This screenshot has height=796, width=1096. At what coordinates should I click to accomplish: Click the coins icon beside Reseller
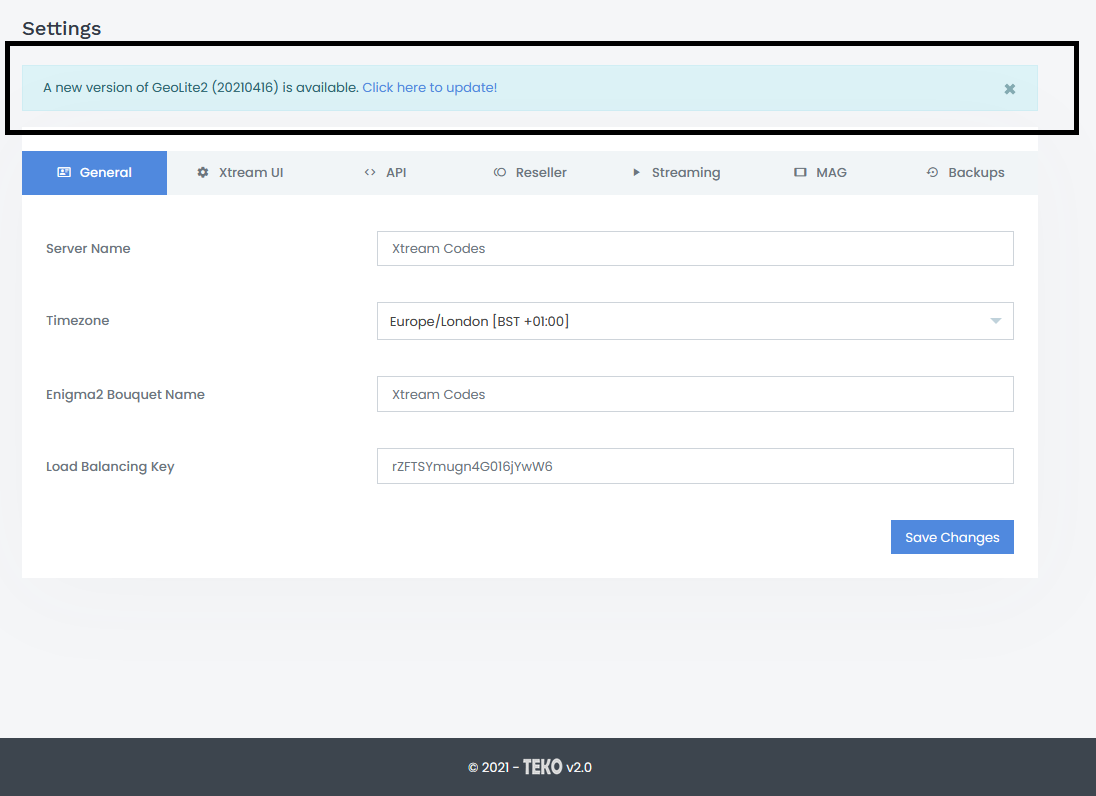(500, 173)
